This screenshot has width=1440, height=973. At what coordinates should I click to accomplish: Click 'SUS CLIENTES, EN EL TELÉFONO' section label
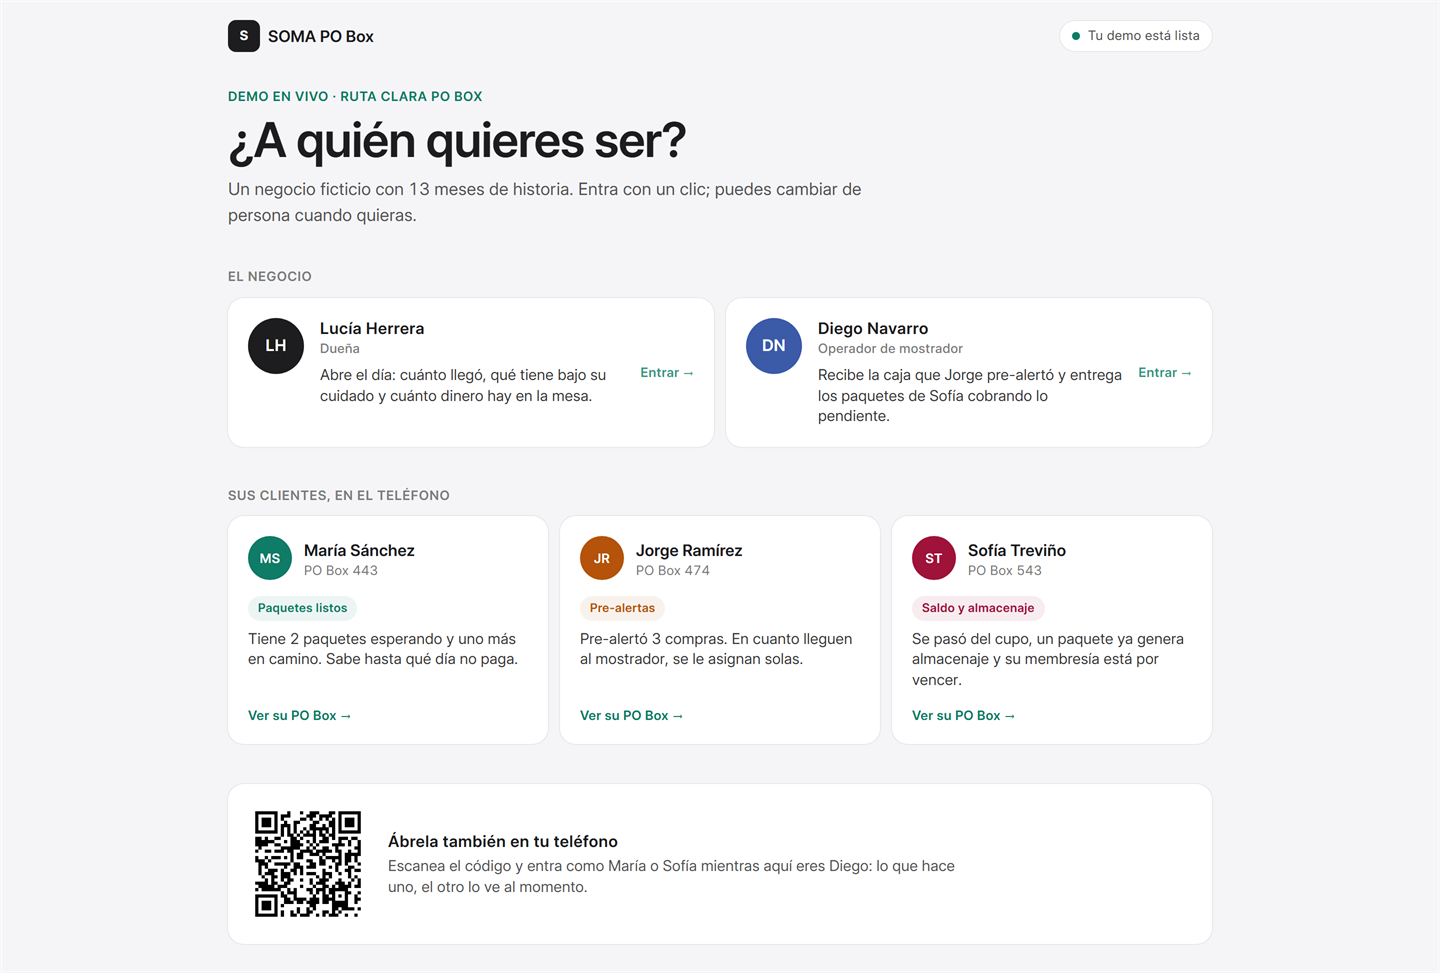[x=339, y=496]
